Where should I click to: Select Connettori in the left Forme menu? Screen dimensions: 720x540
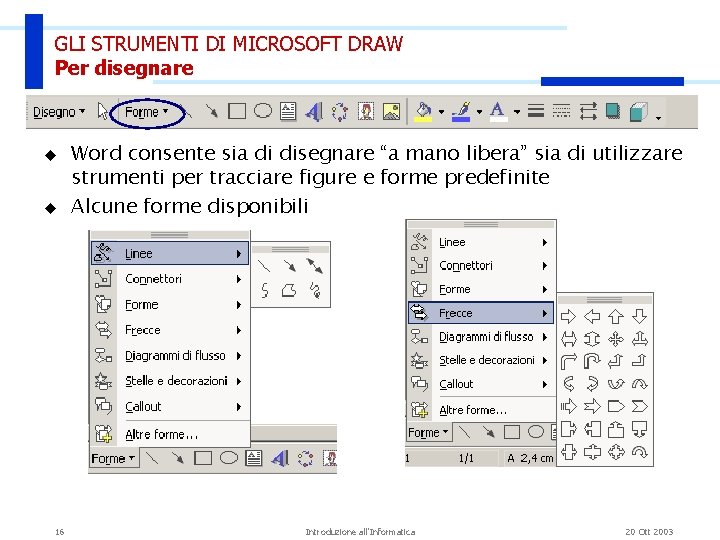tap(170, 279)
